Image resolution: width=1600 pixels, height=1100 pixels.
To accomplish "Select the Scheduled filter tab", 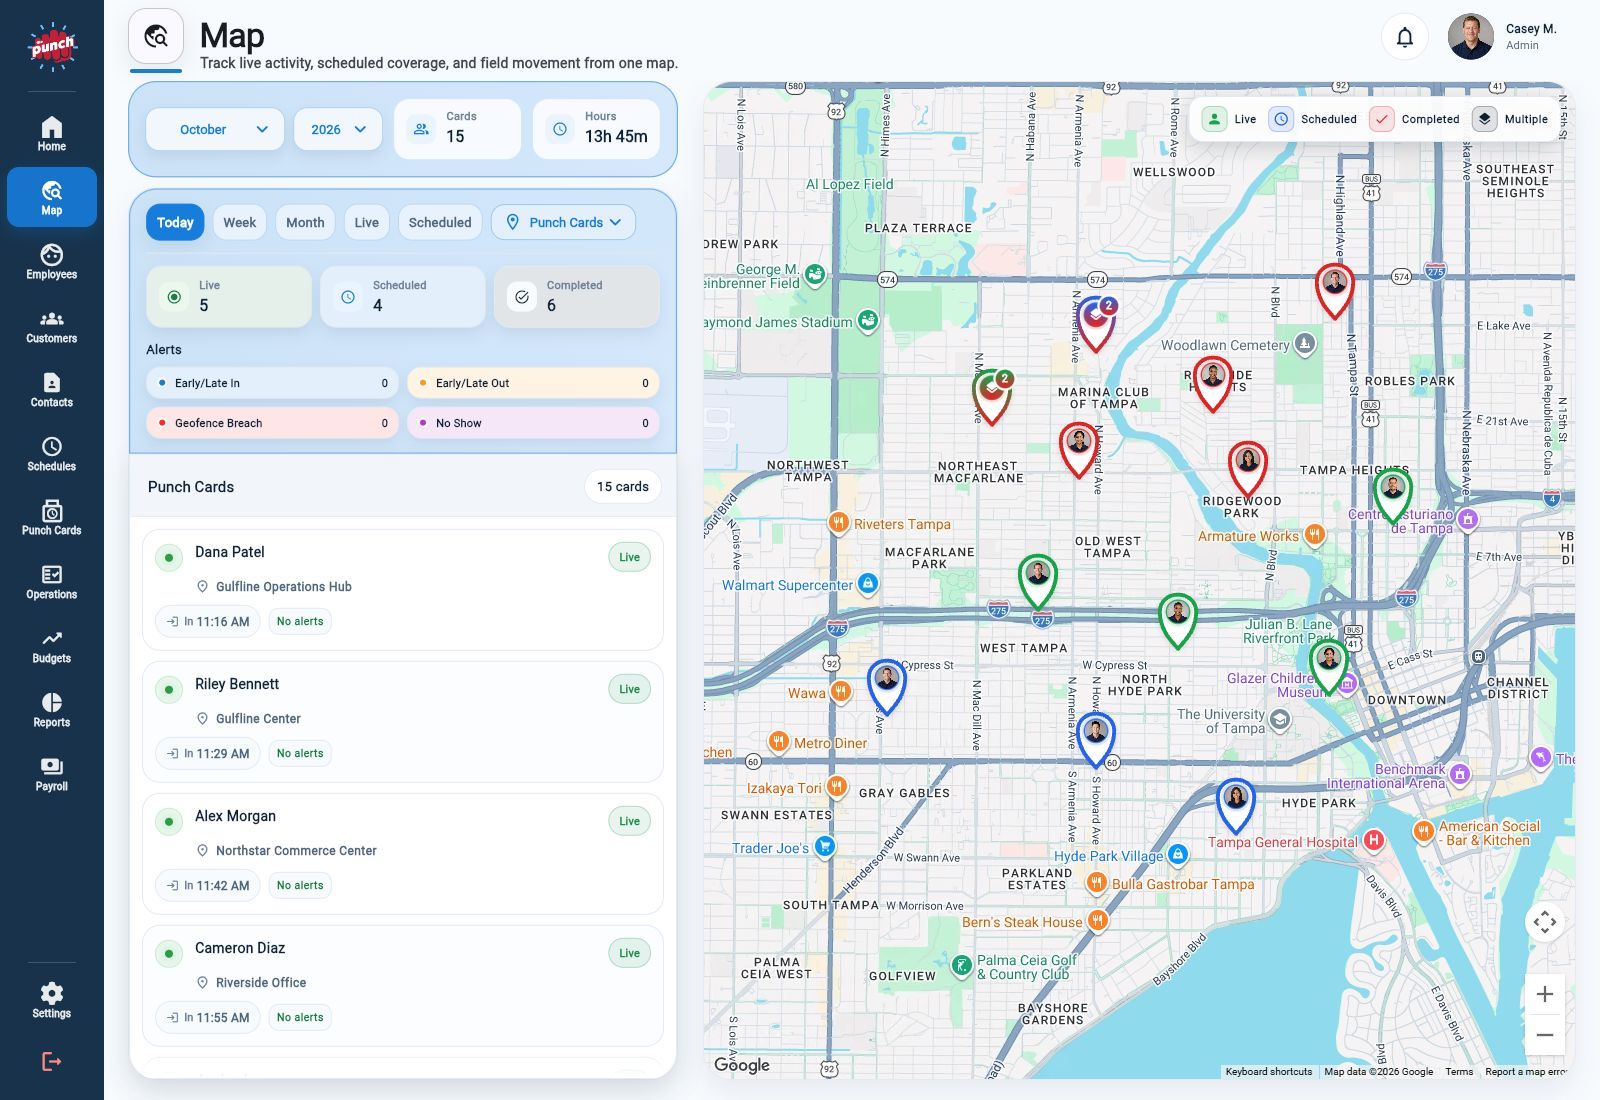I will point(440,222).
